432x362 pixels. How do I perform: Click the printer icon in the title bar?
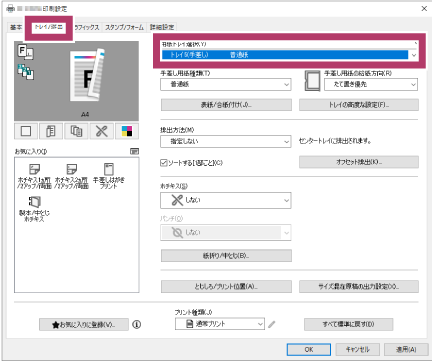(x=10, y=8)
